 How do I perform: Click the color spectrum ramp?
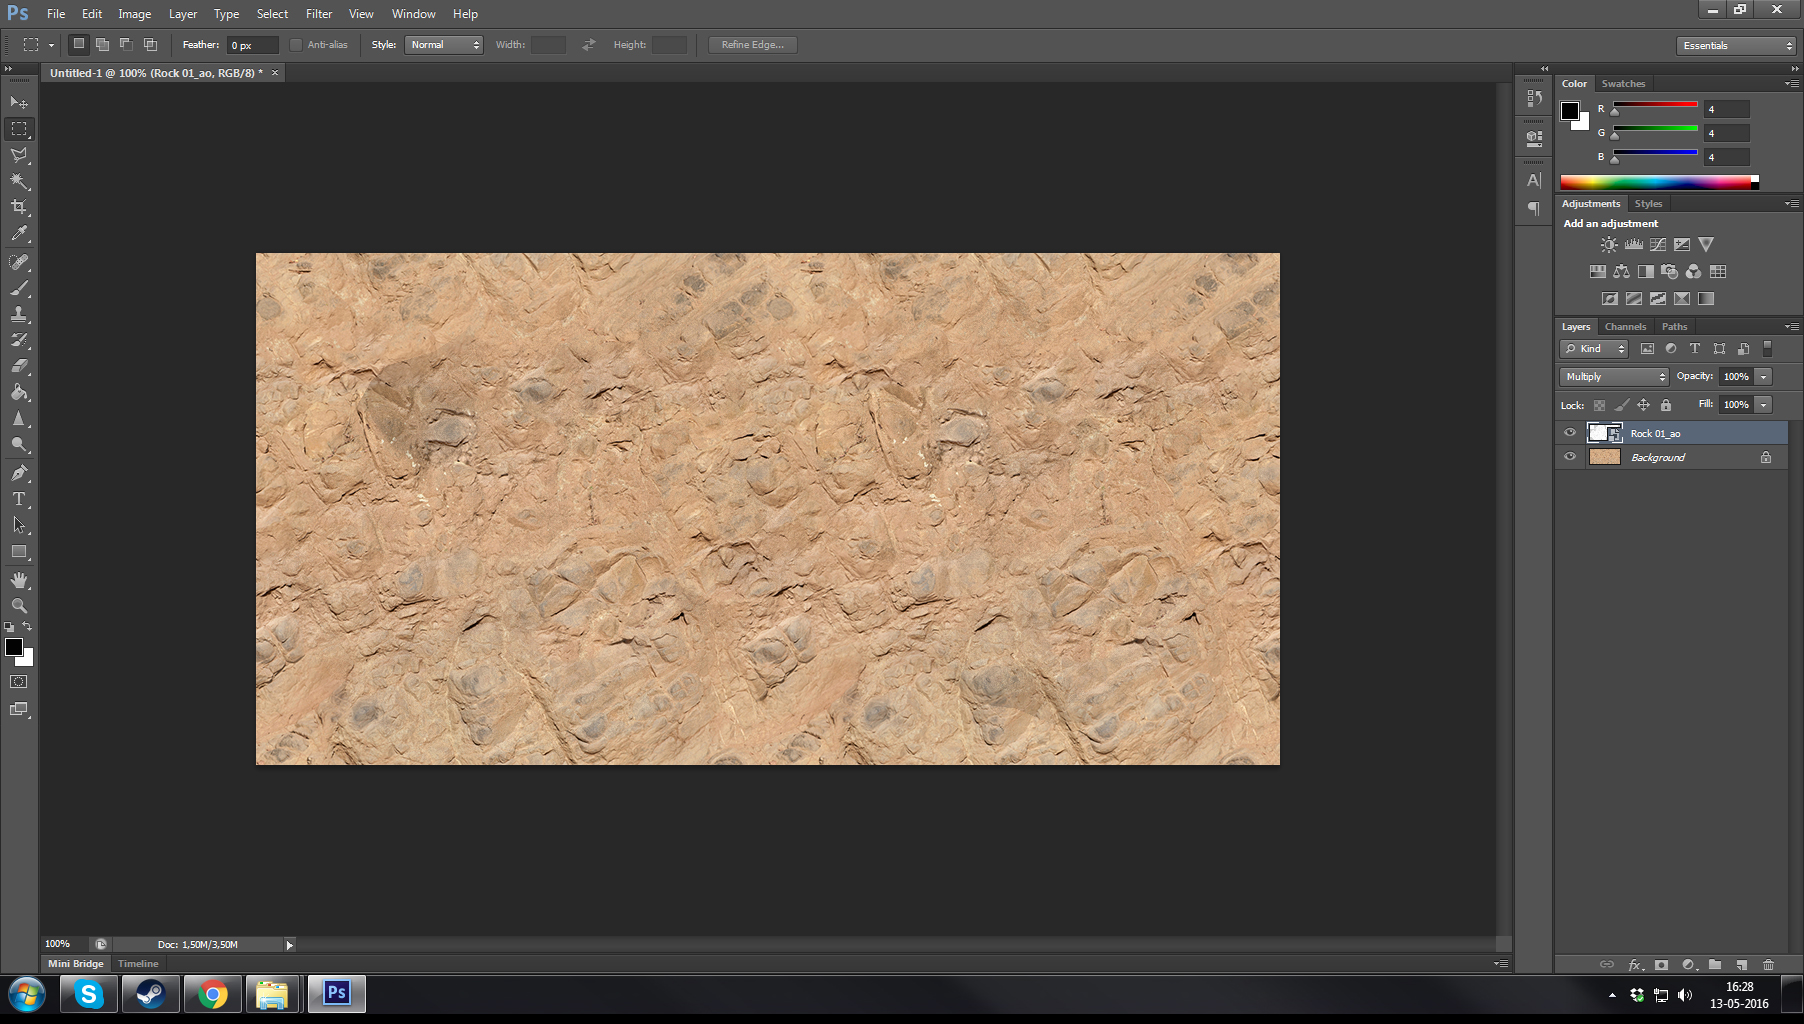(1657, 182)
